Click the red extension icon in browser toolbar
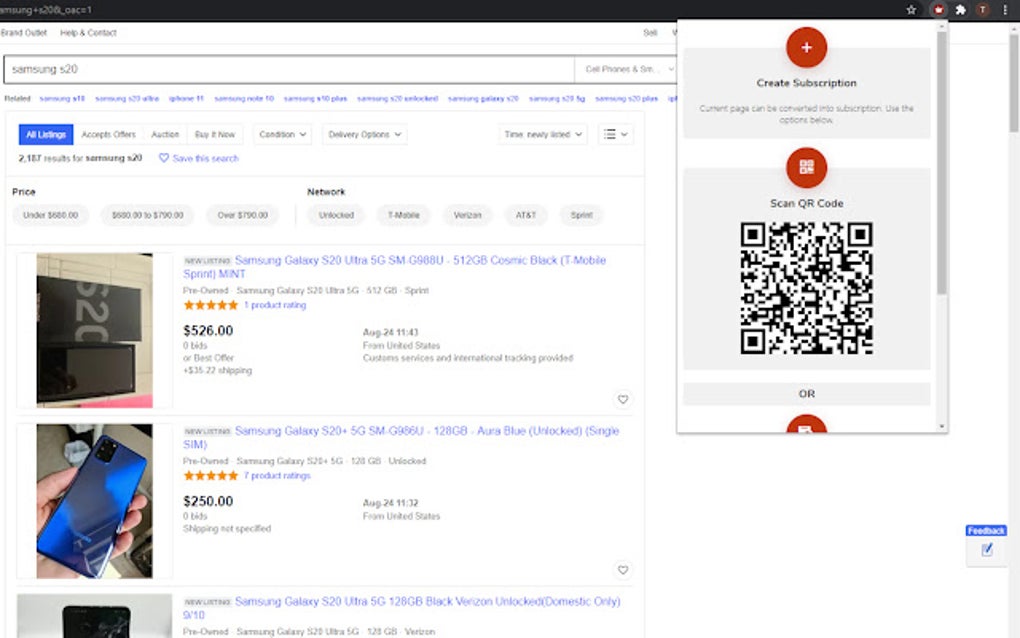 (938, 10)
